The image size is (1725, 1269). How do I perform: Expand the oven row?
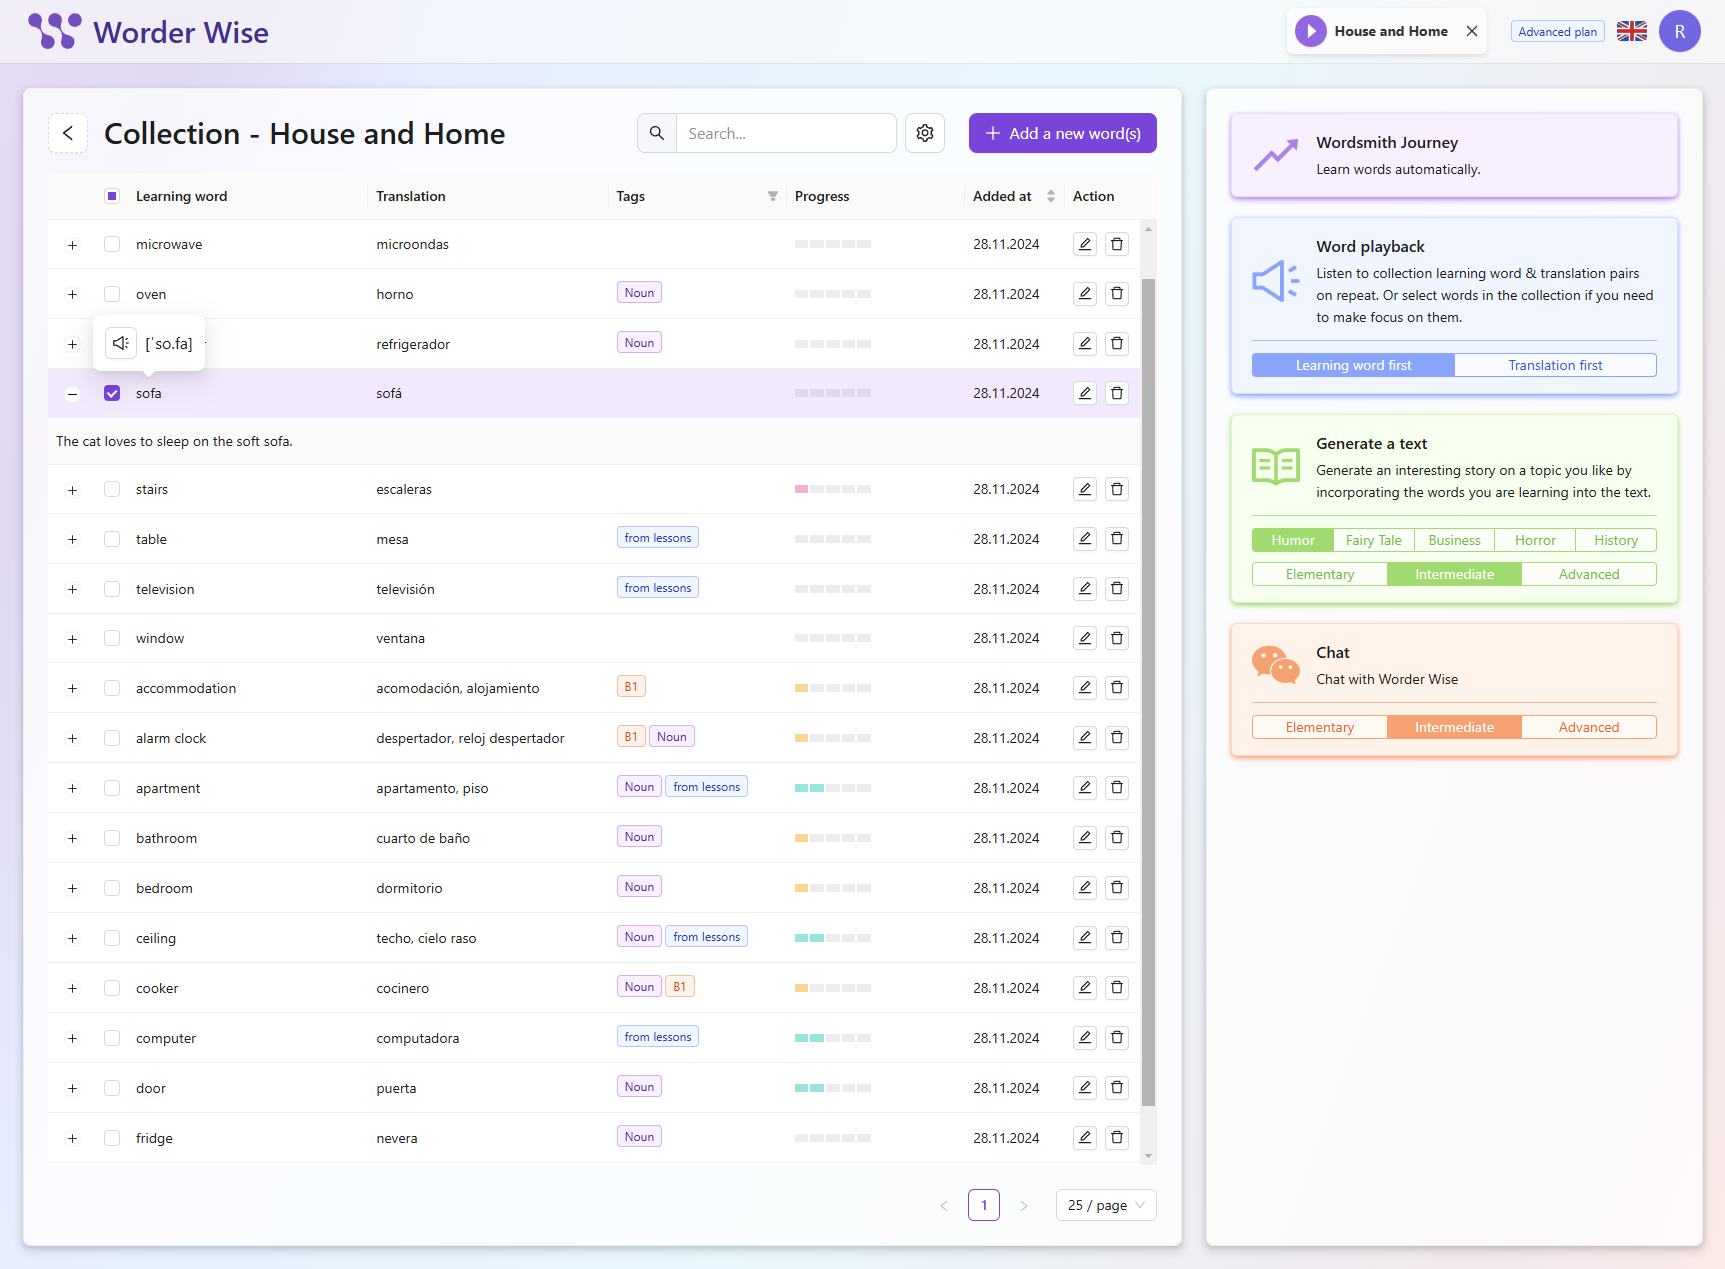coord(72,295)
